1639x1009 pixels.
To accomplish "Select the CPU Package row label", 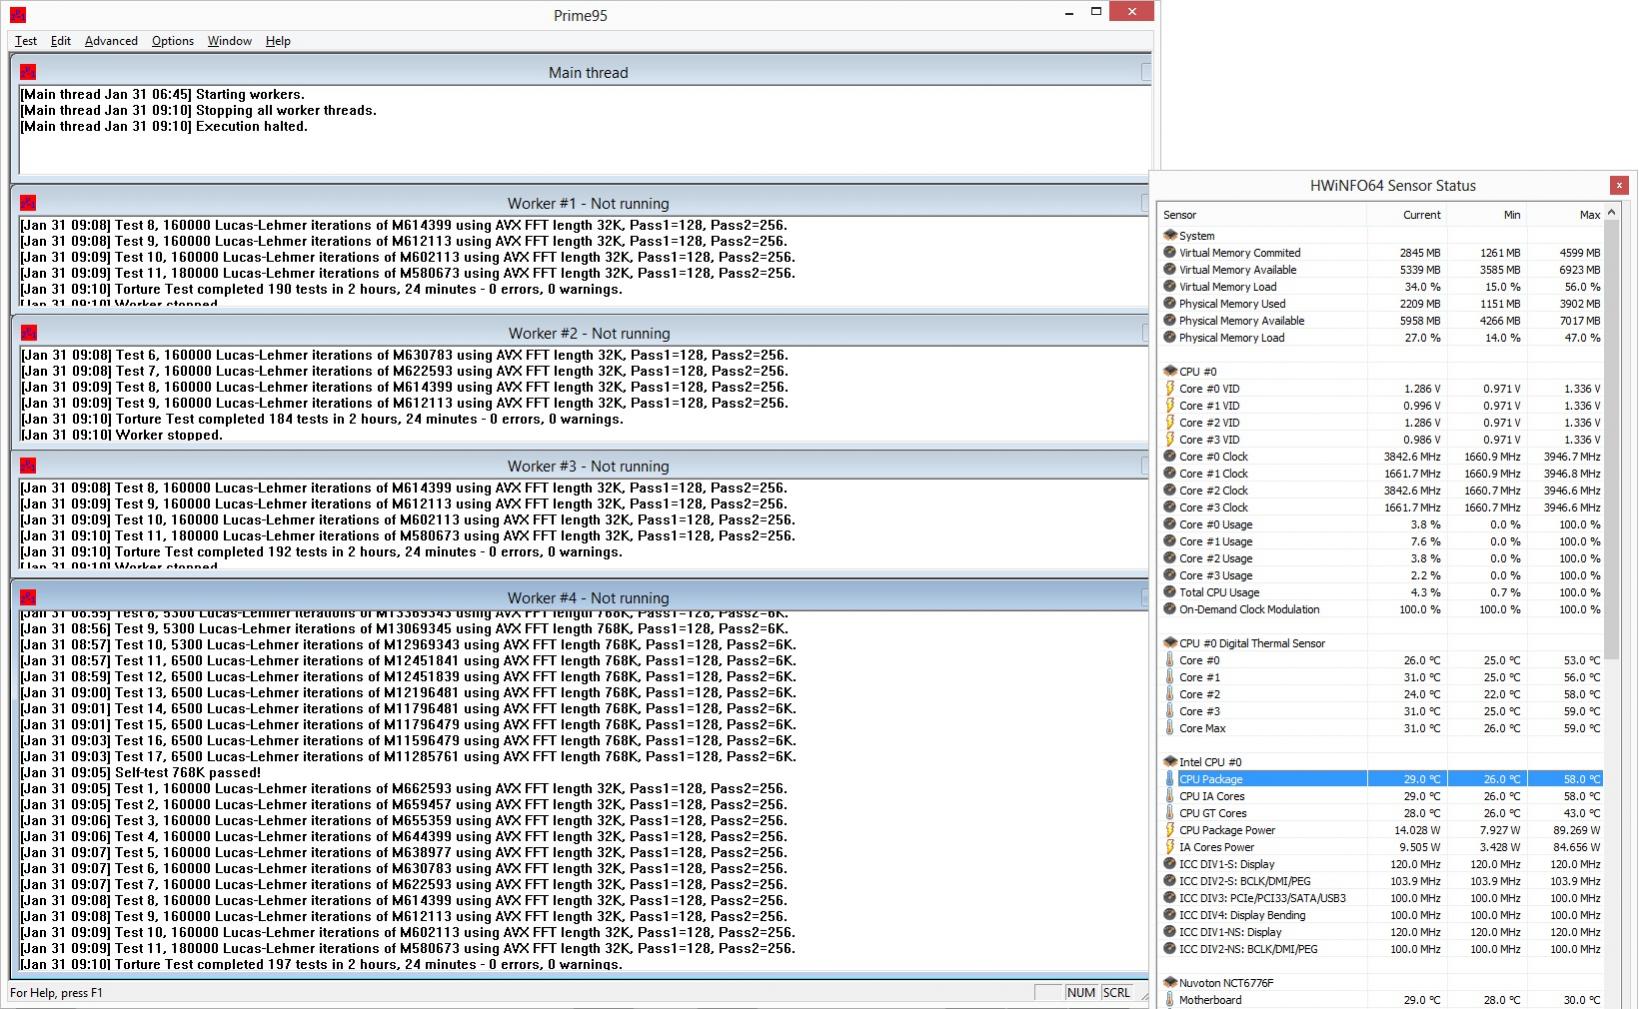I will pos(1211,779).
